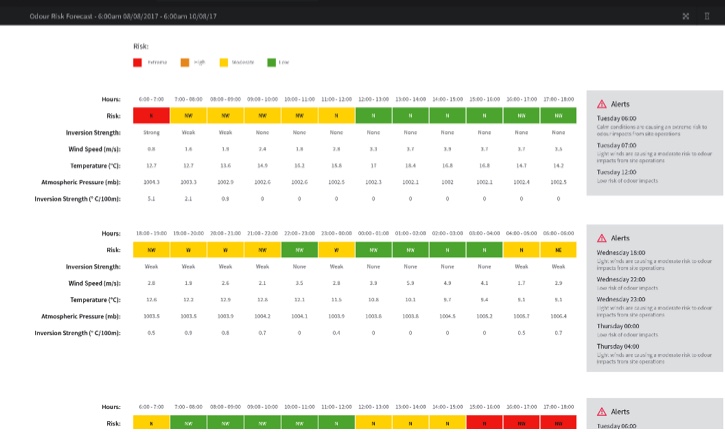This screenshot has height=432, width=725.
Task: Click the '5.1' inversion strength value
Action: pos(151,199)
